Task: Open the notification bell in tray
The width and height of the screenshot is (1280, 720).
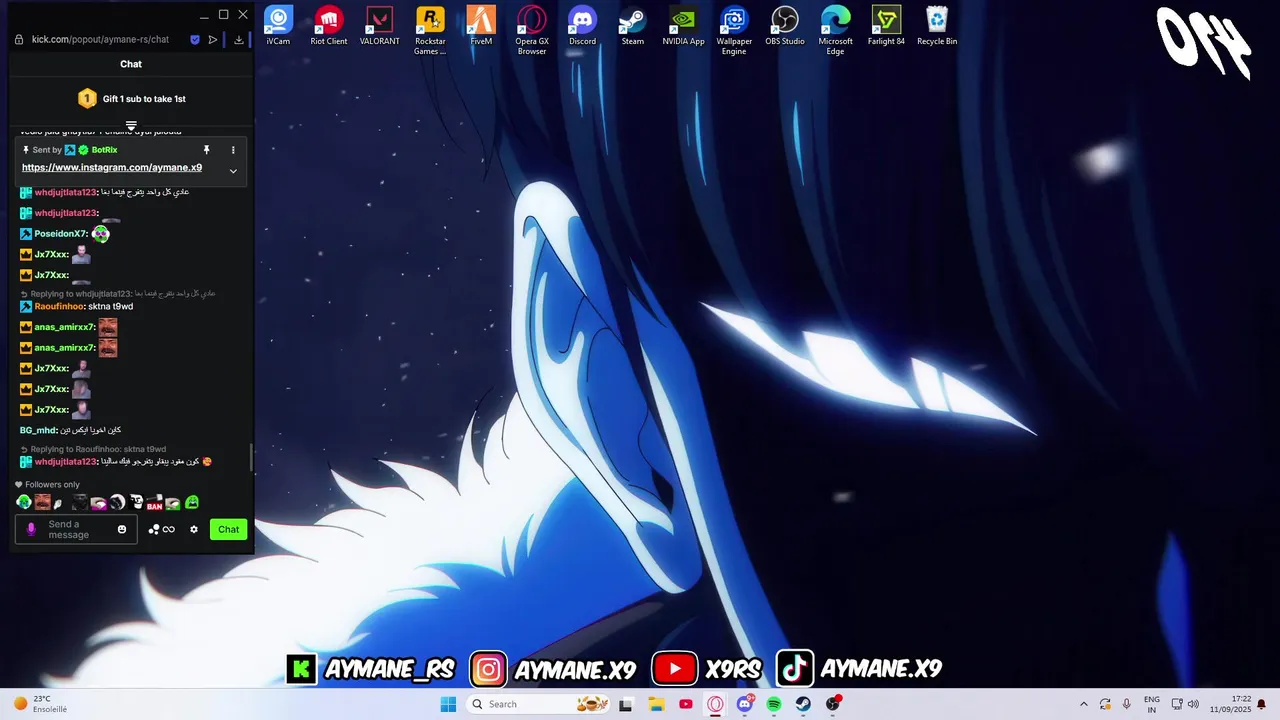Action: [1262, 704]
